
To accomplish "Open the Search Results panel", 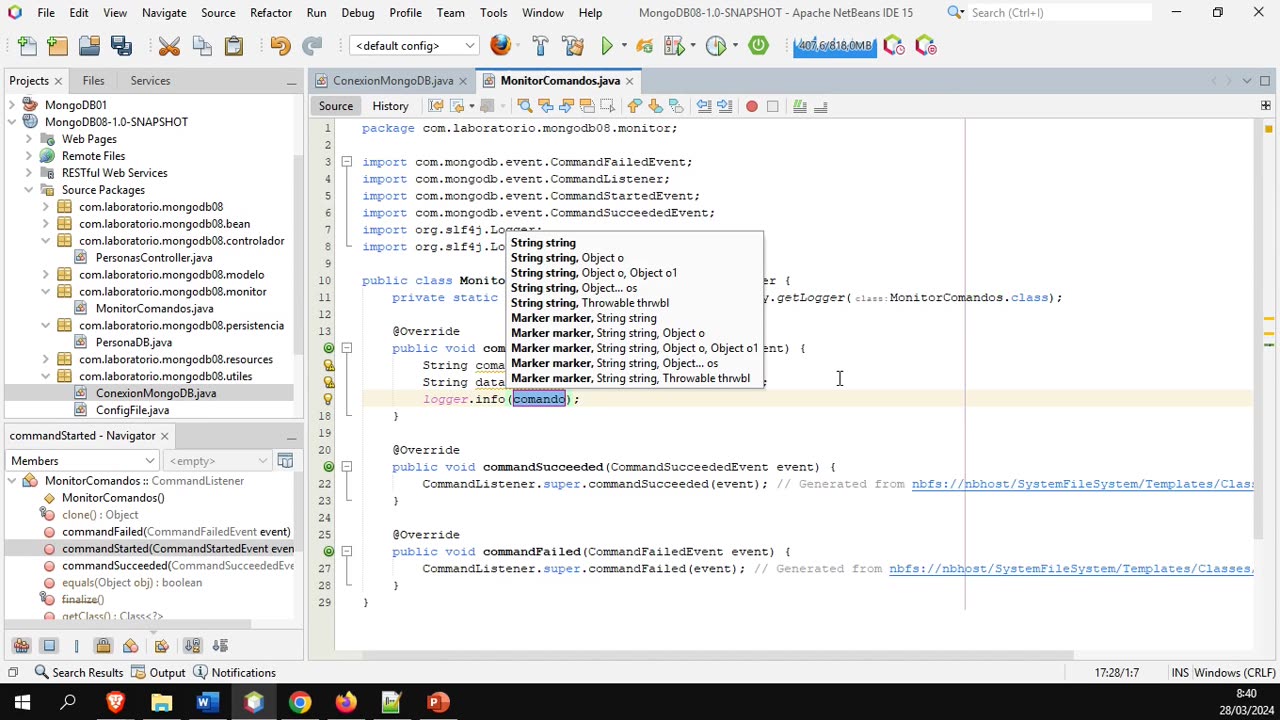I will [78, 673].
